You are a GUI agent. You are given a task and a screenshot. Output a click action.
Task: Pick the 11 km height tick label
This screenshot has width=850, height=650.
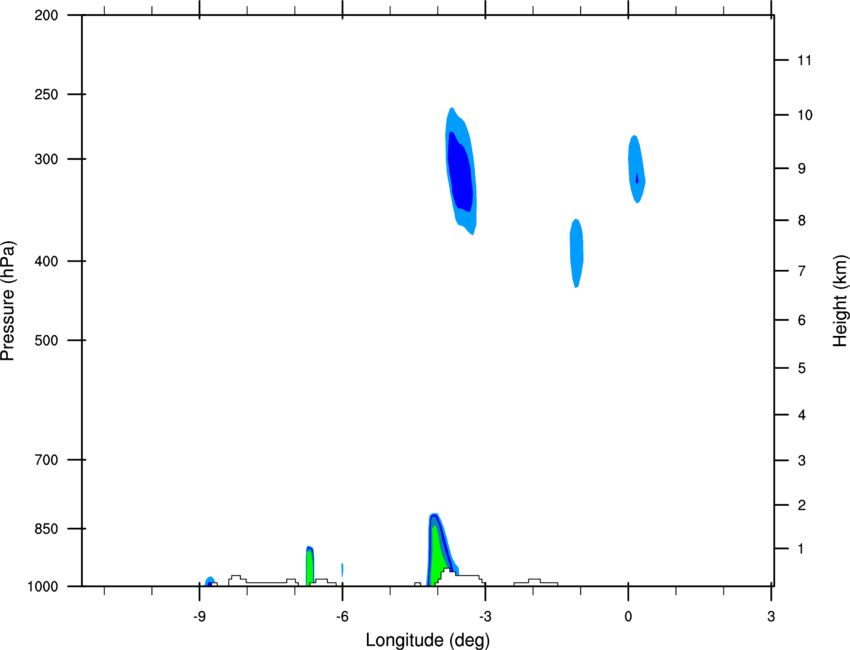pyautogui.click(x=804, y=60)
